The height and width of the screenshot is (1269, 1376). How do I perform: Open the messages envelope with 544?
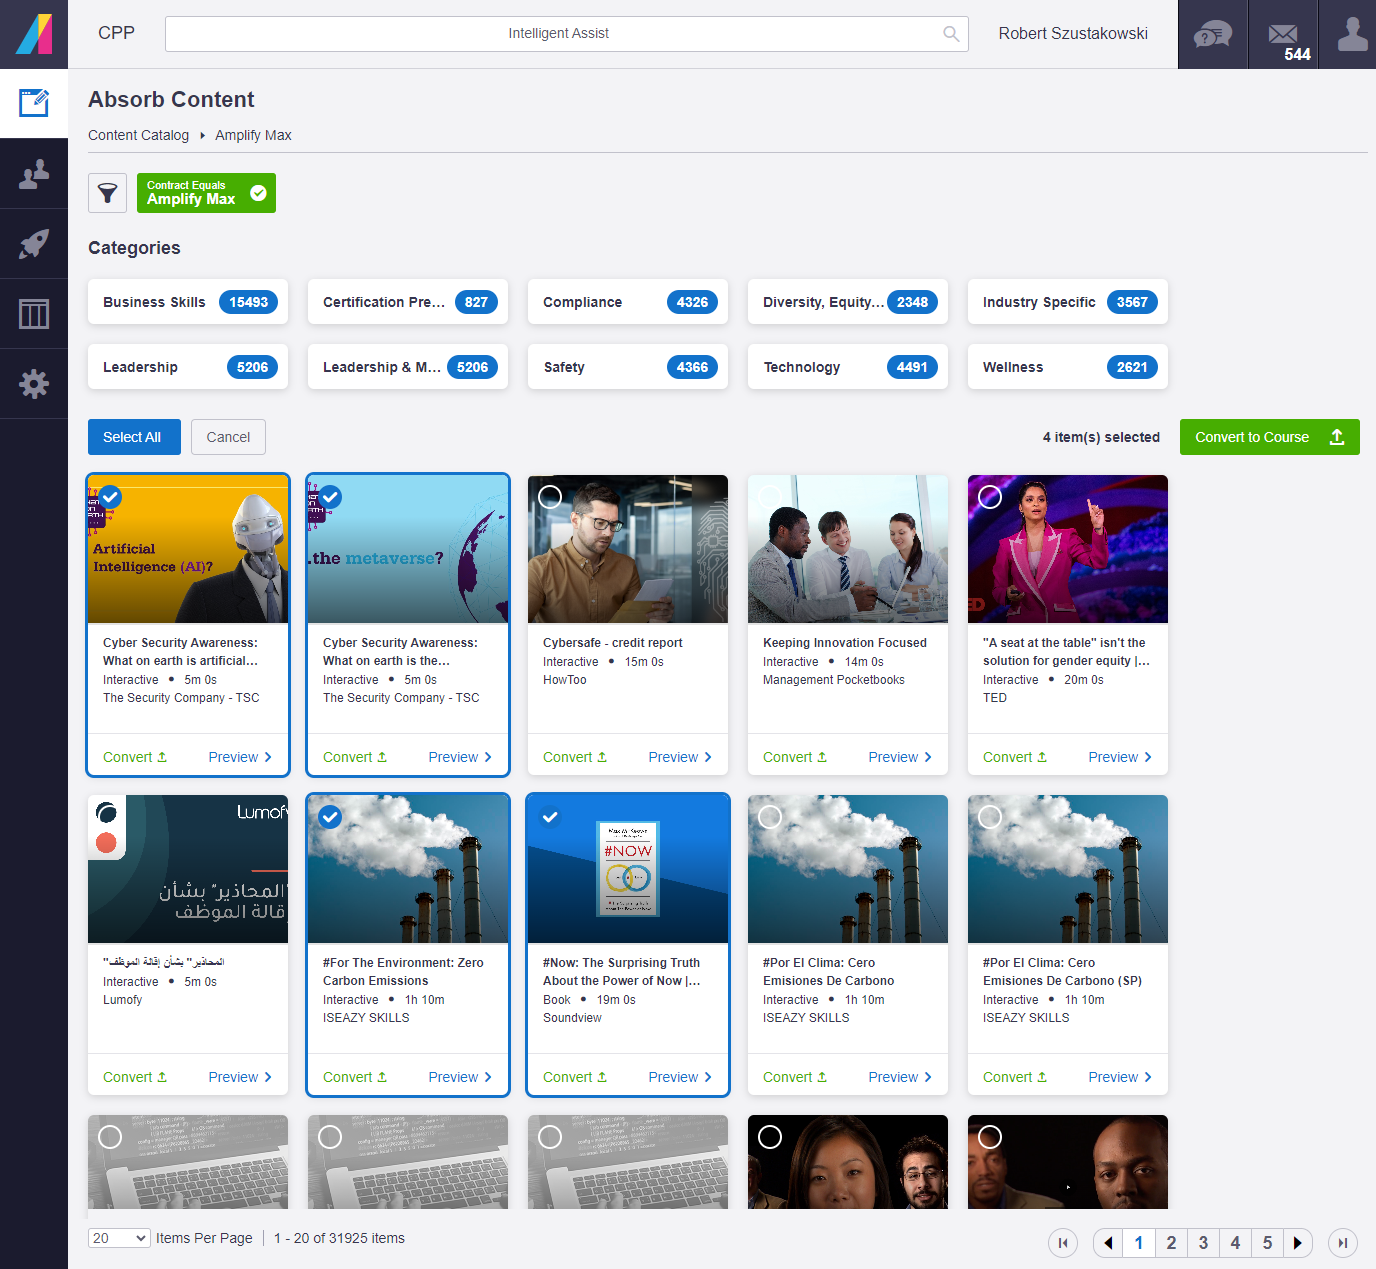tap(1284, 34)
